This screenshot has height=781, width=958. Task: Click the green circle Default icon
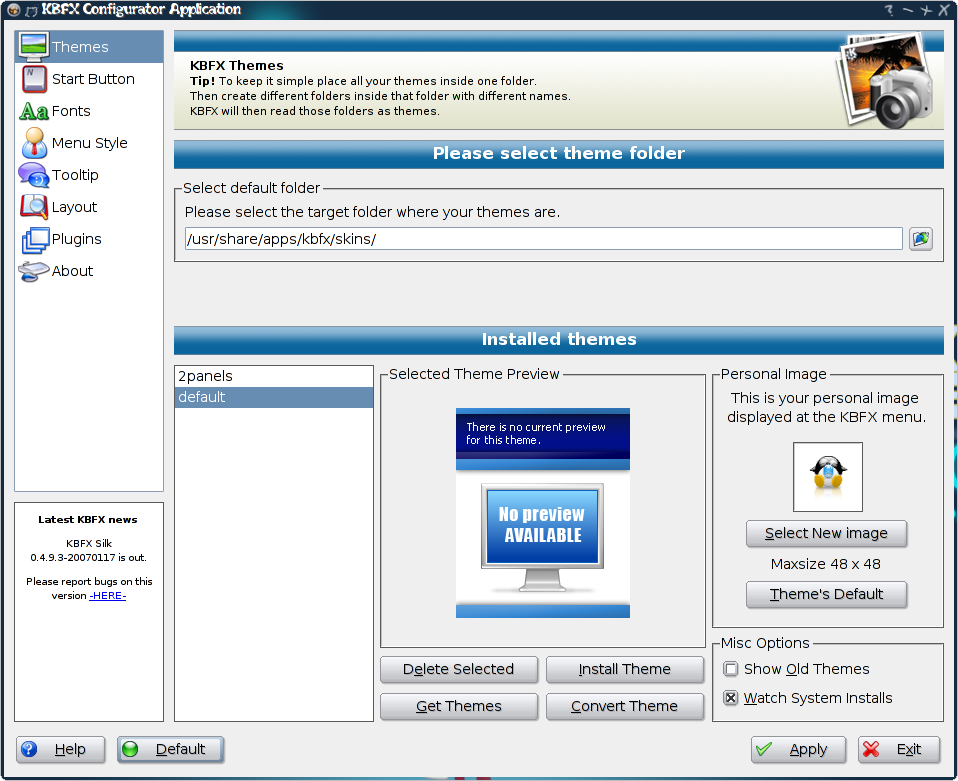coord(130,749)
